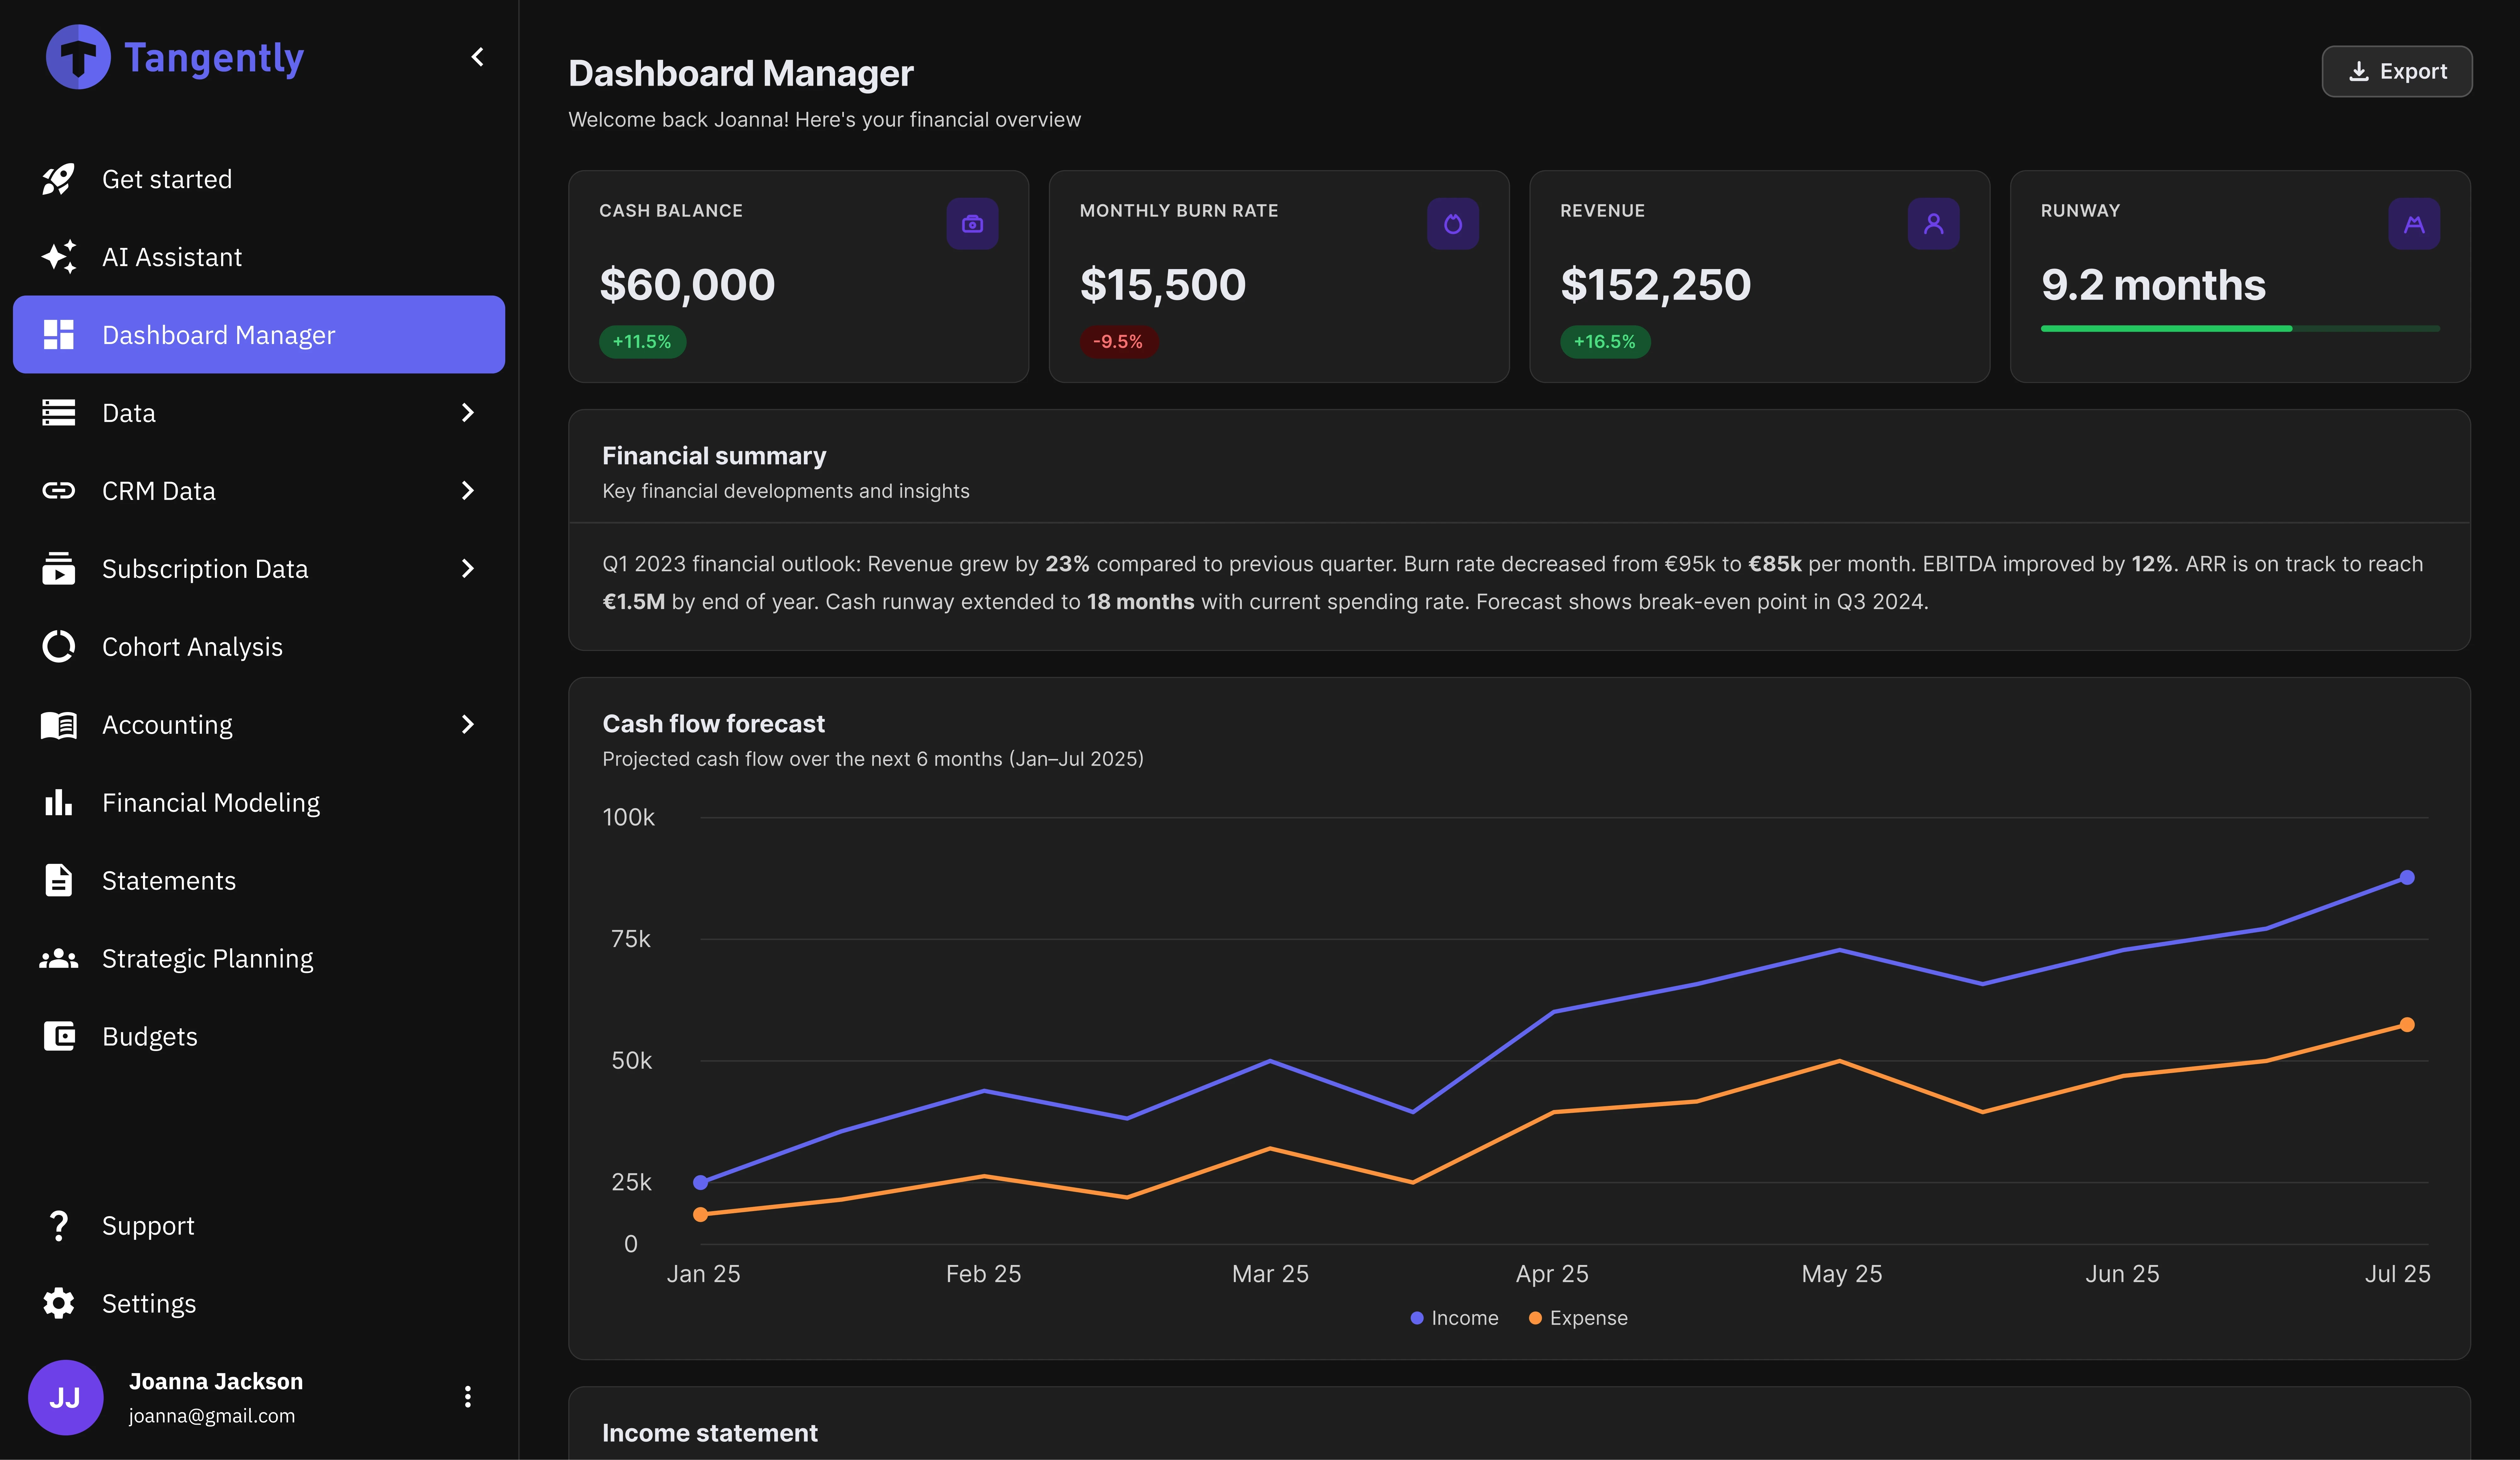Open AI Assistant from the sidebar

[259, 257]
